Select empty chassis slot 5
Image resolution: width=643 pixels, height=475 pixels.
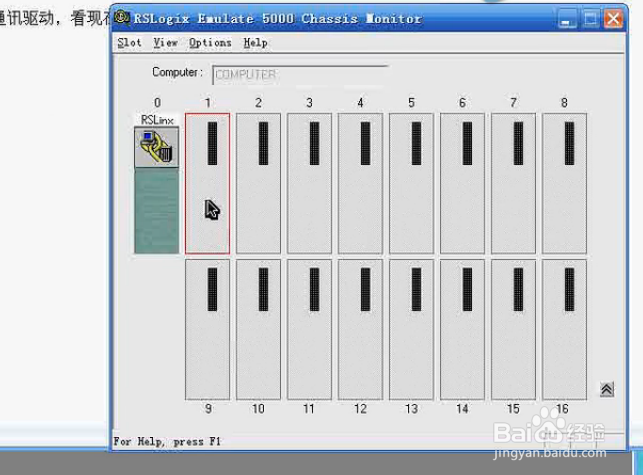tap(411, 183)
